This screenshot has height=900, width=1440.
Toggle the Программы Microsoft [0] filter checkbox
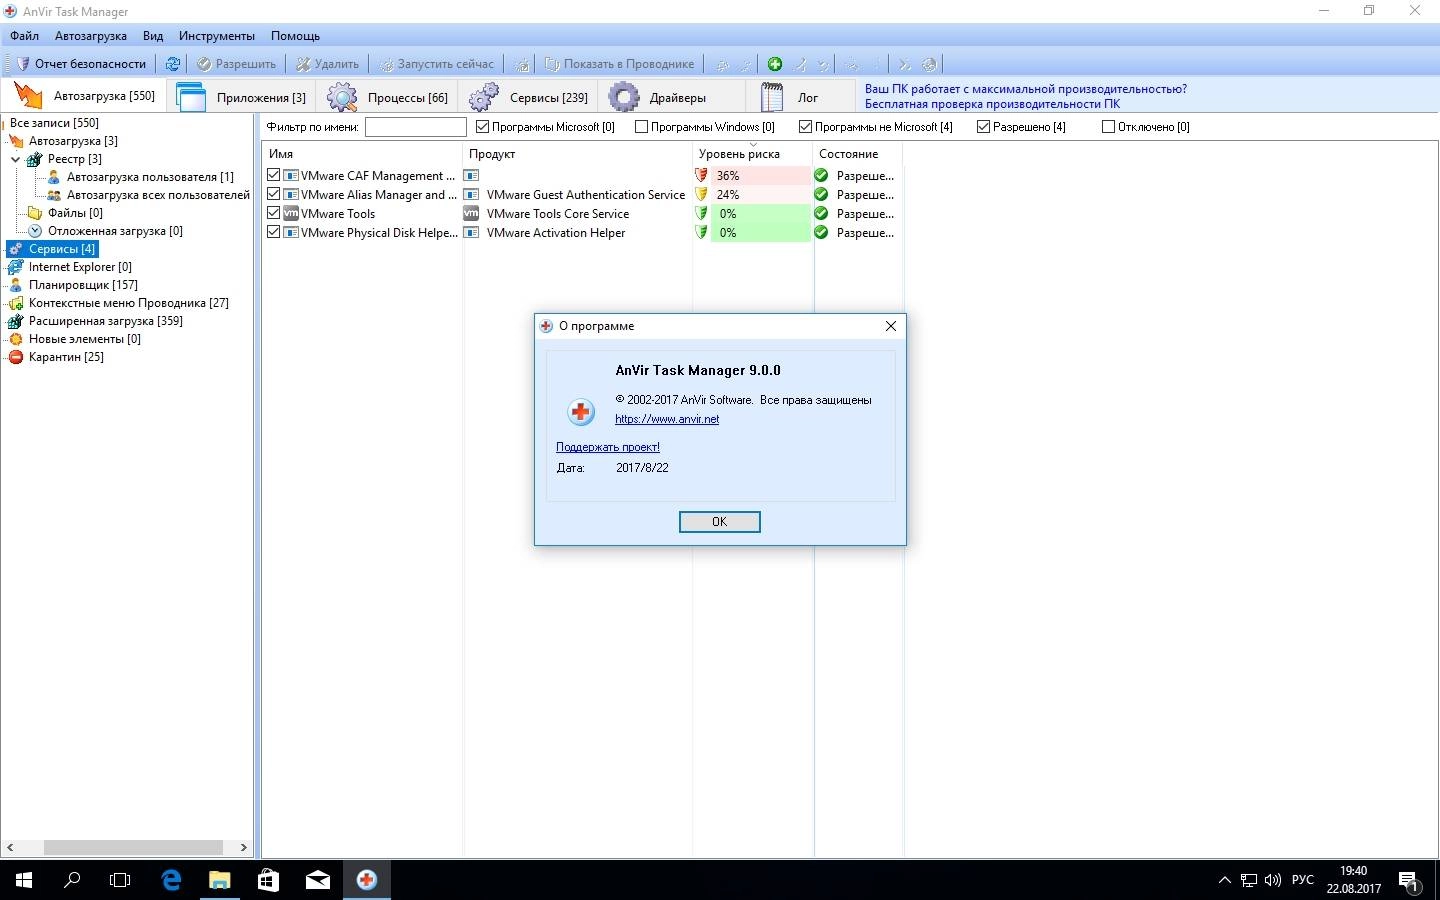click(x=482, y=127)
